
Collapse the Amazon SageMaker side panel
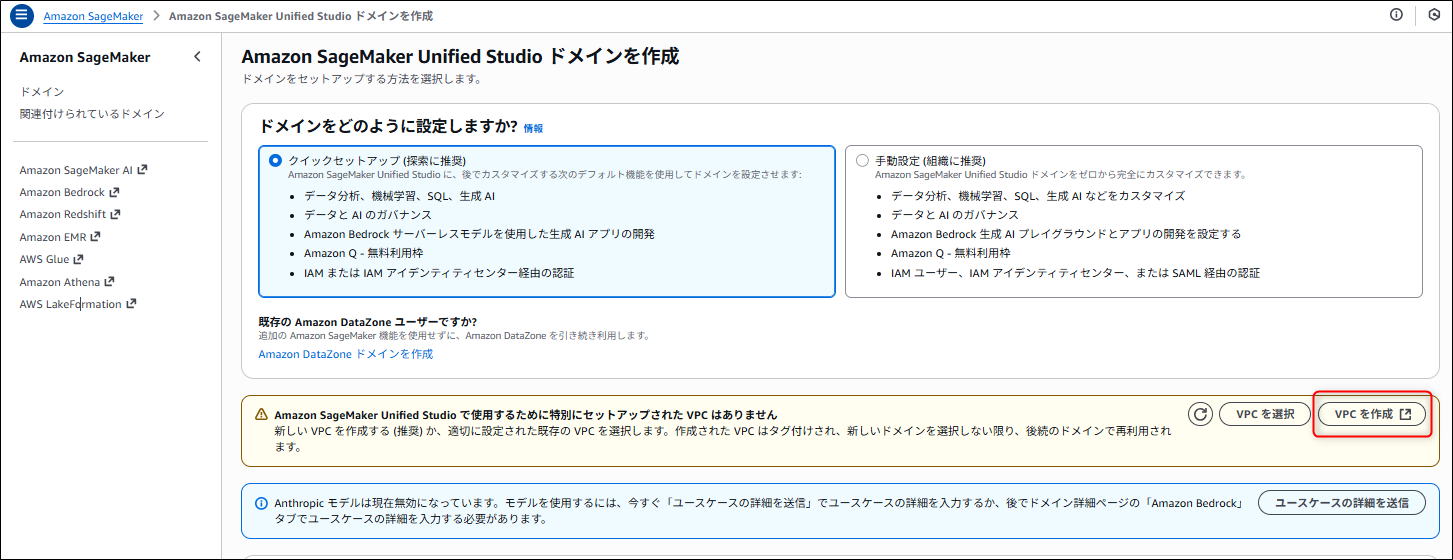[x=197, y=57]
